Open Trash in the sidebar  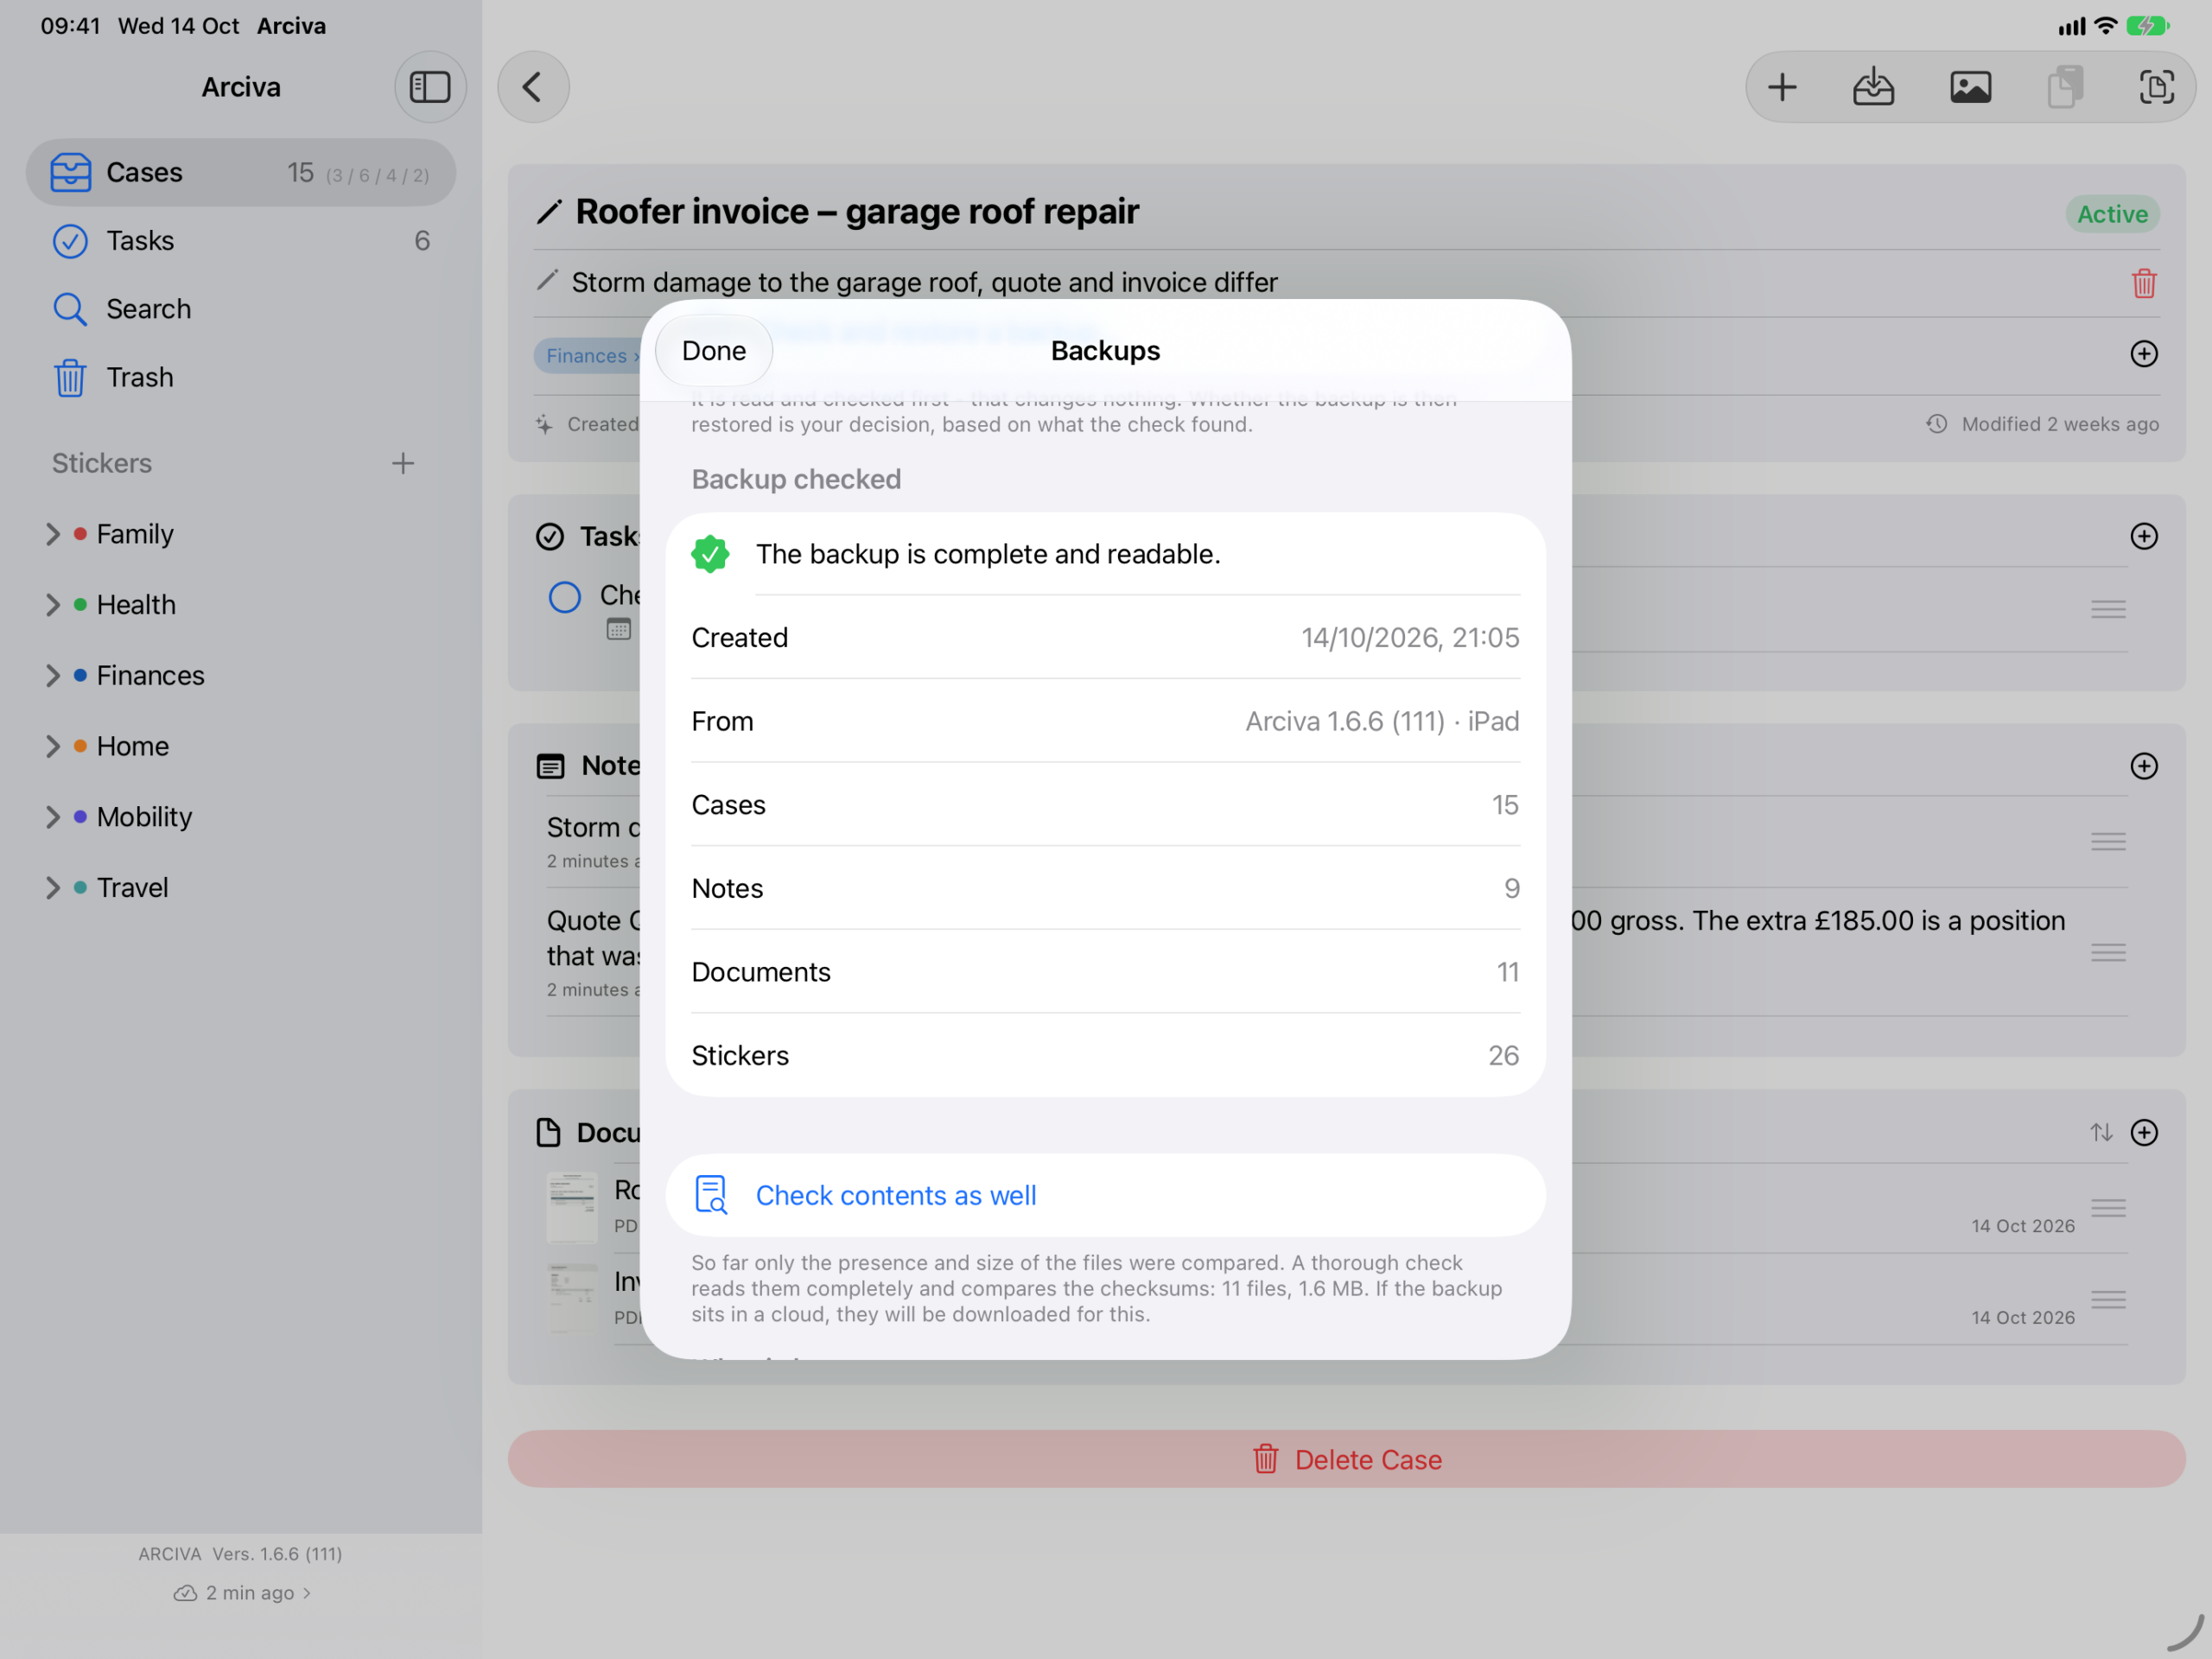tap(241, 377)
